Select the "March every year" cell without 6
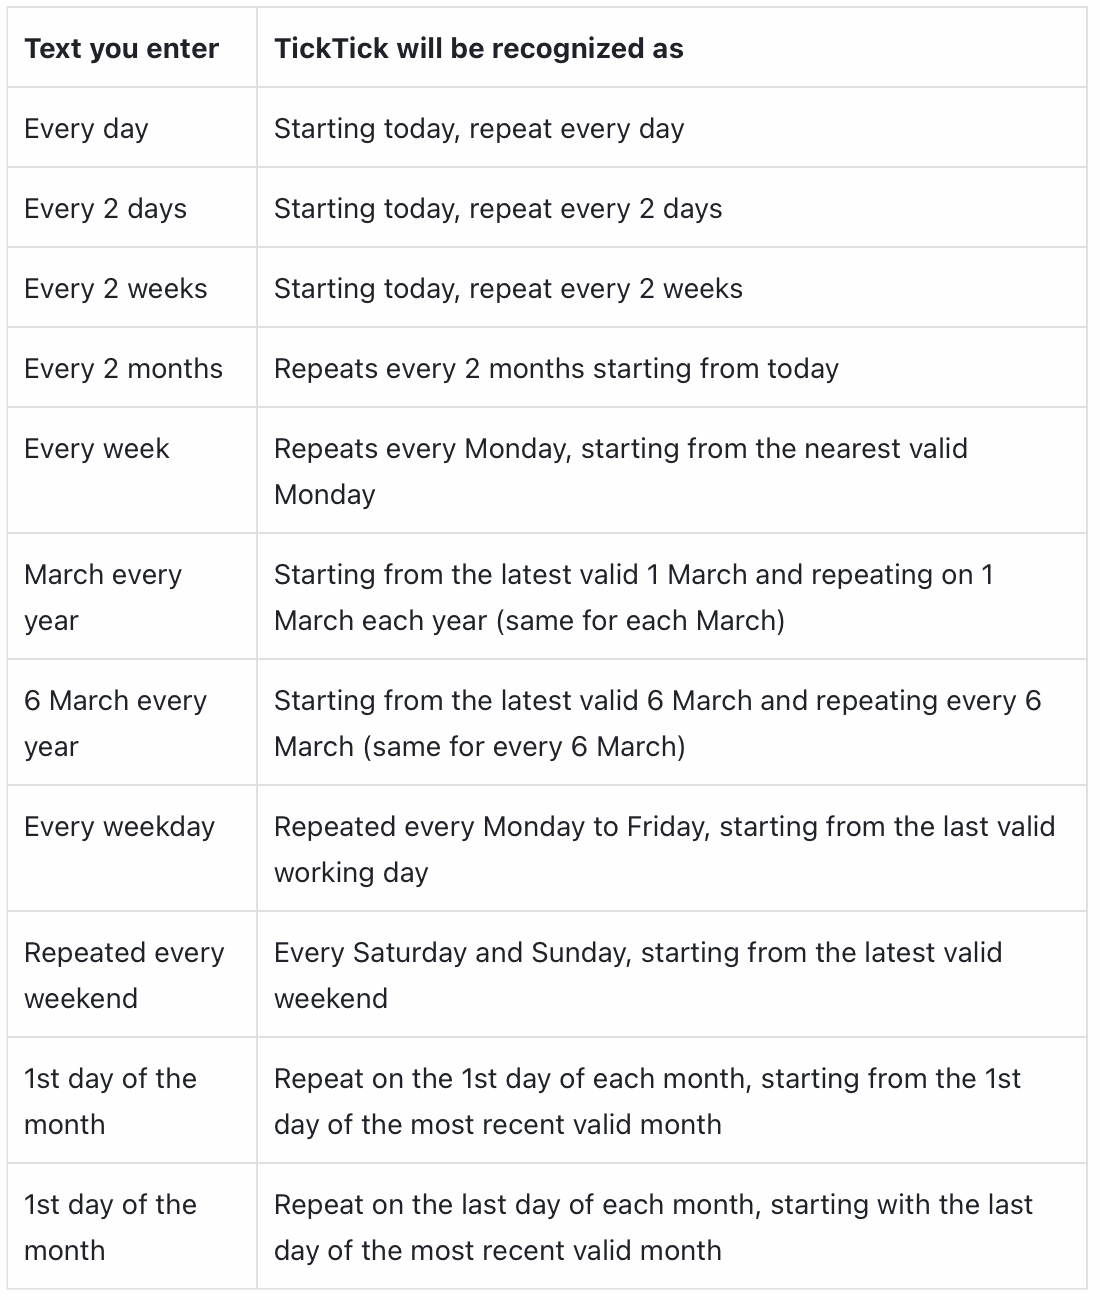This screenshot has height=1300, width=1100. pos(103,597)
